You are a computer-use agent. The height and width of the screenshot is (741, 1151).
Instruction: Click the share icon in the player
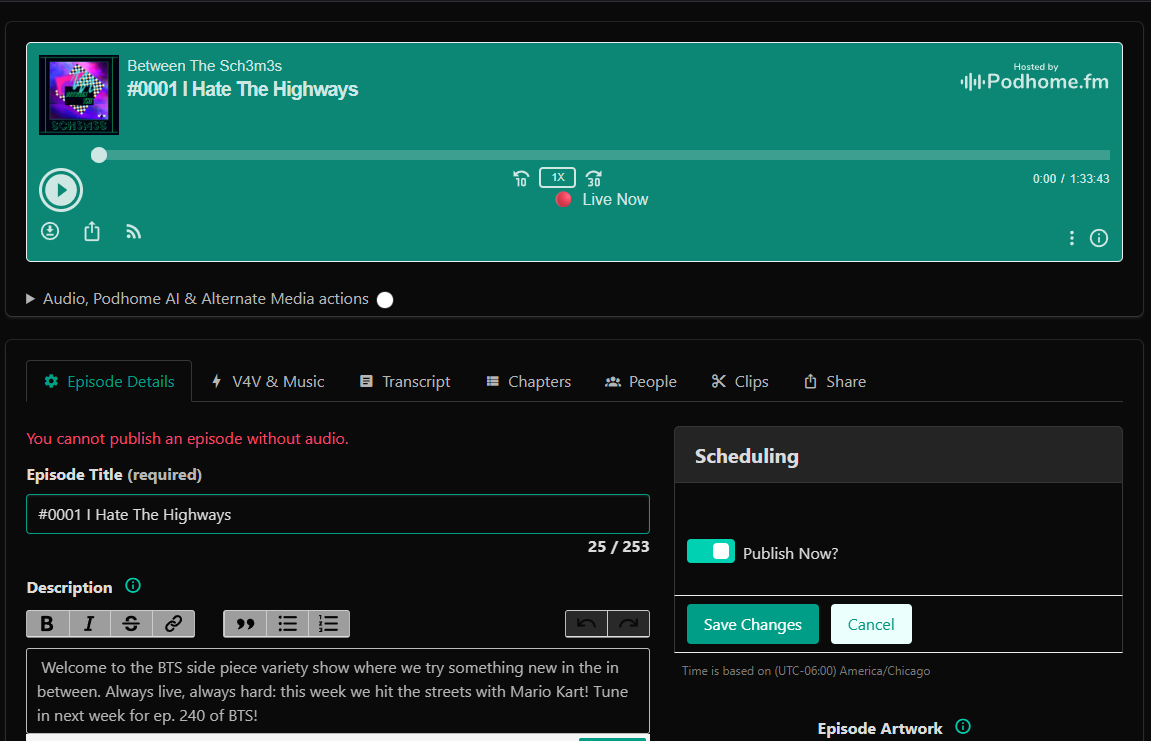click(x=92, y=231)
